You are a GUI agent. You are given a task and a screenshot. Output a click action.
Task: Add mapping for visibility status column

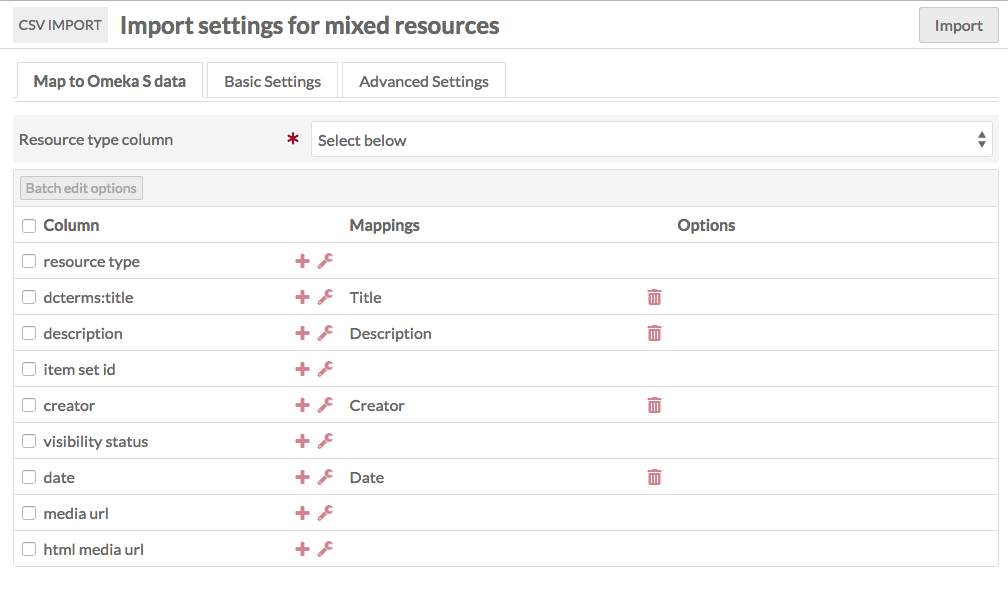pyautogui.click(x=302, y=441)
